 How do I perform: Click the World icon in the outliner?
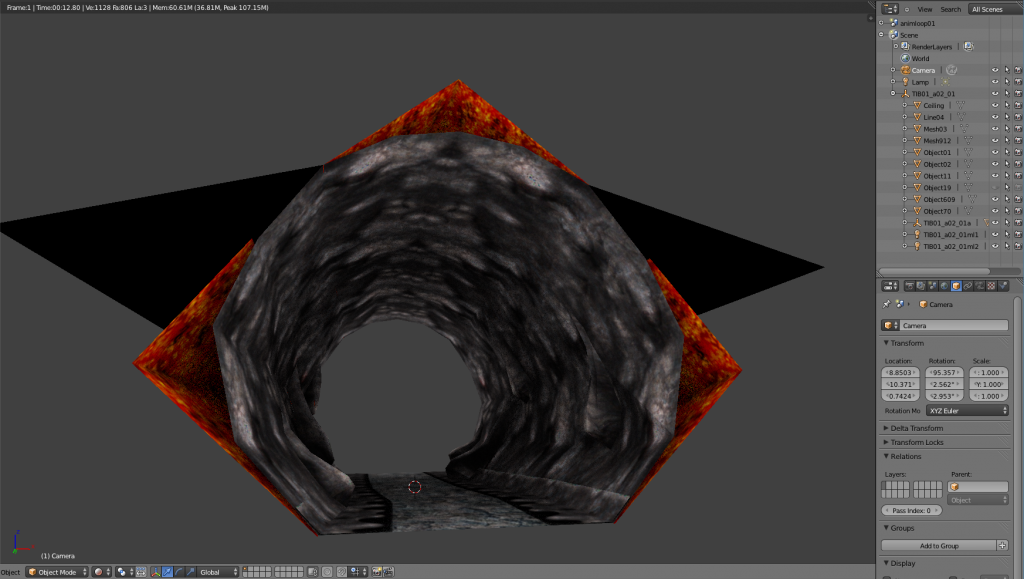click(x=905, y=58)
